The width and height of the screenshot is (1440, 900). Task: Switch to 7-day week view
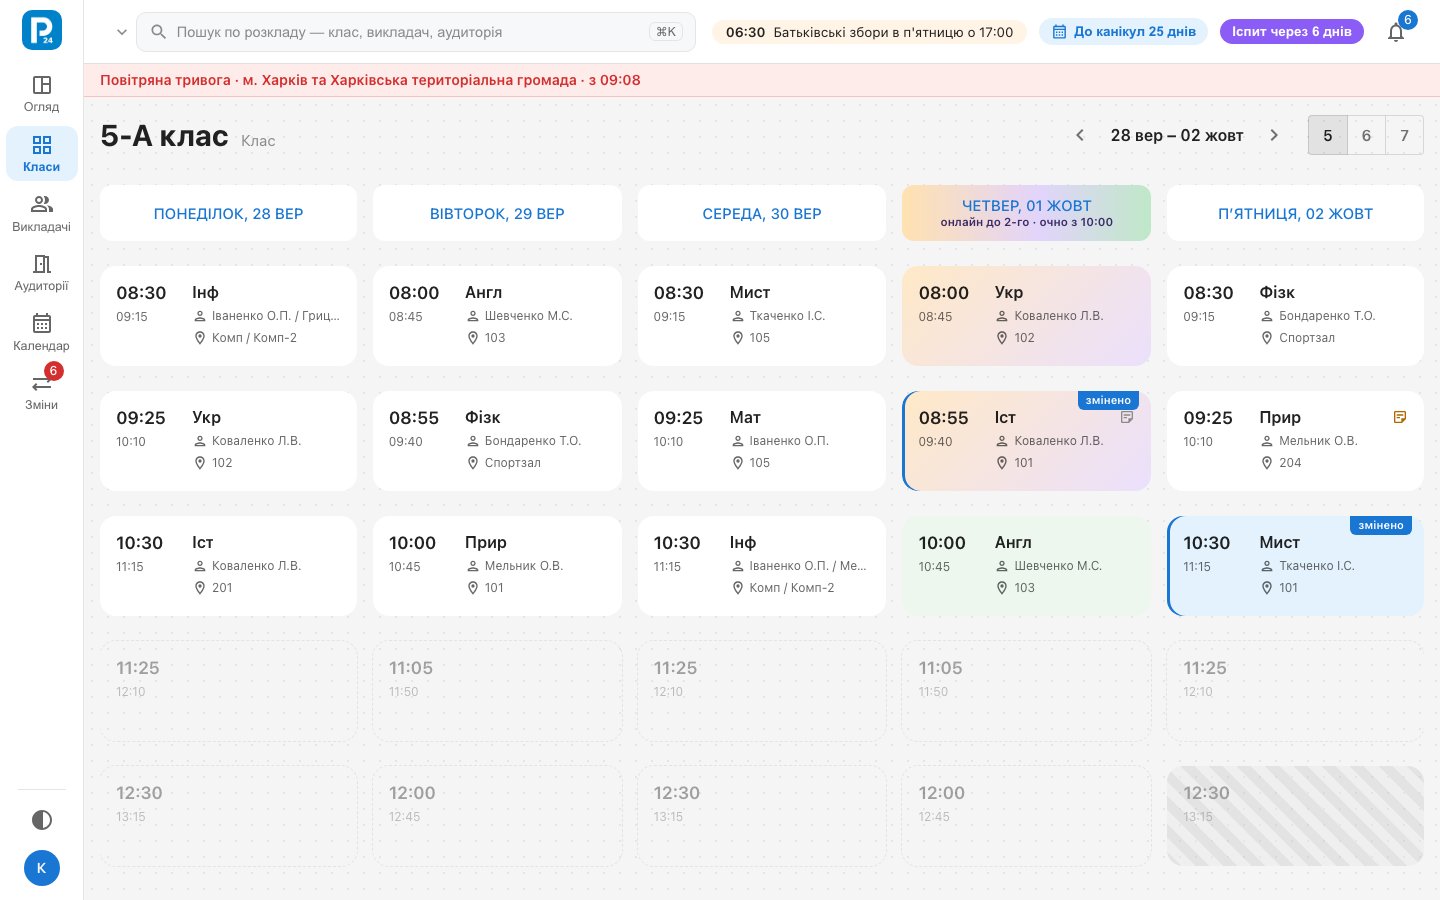(1404, 135)
